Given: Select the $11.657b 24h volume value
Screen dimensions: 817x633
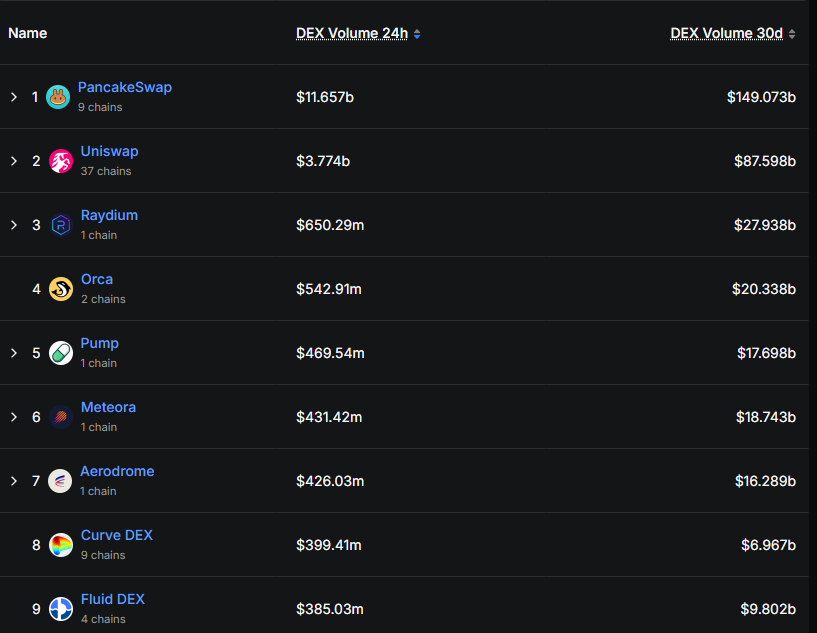Looking at the screenshot, I should pyautogui.click(x=325, y=97).
